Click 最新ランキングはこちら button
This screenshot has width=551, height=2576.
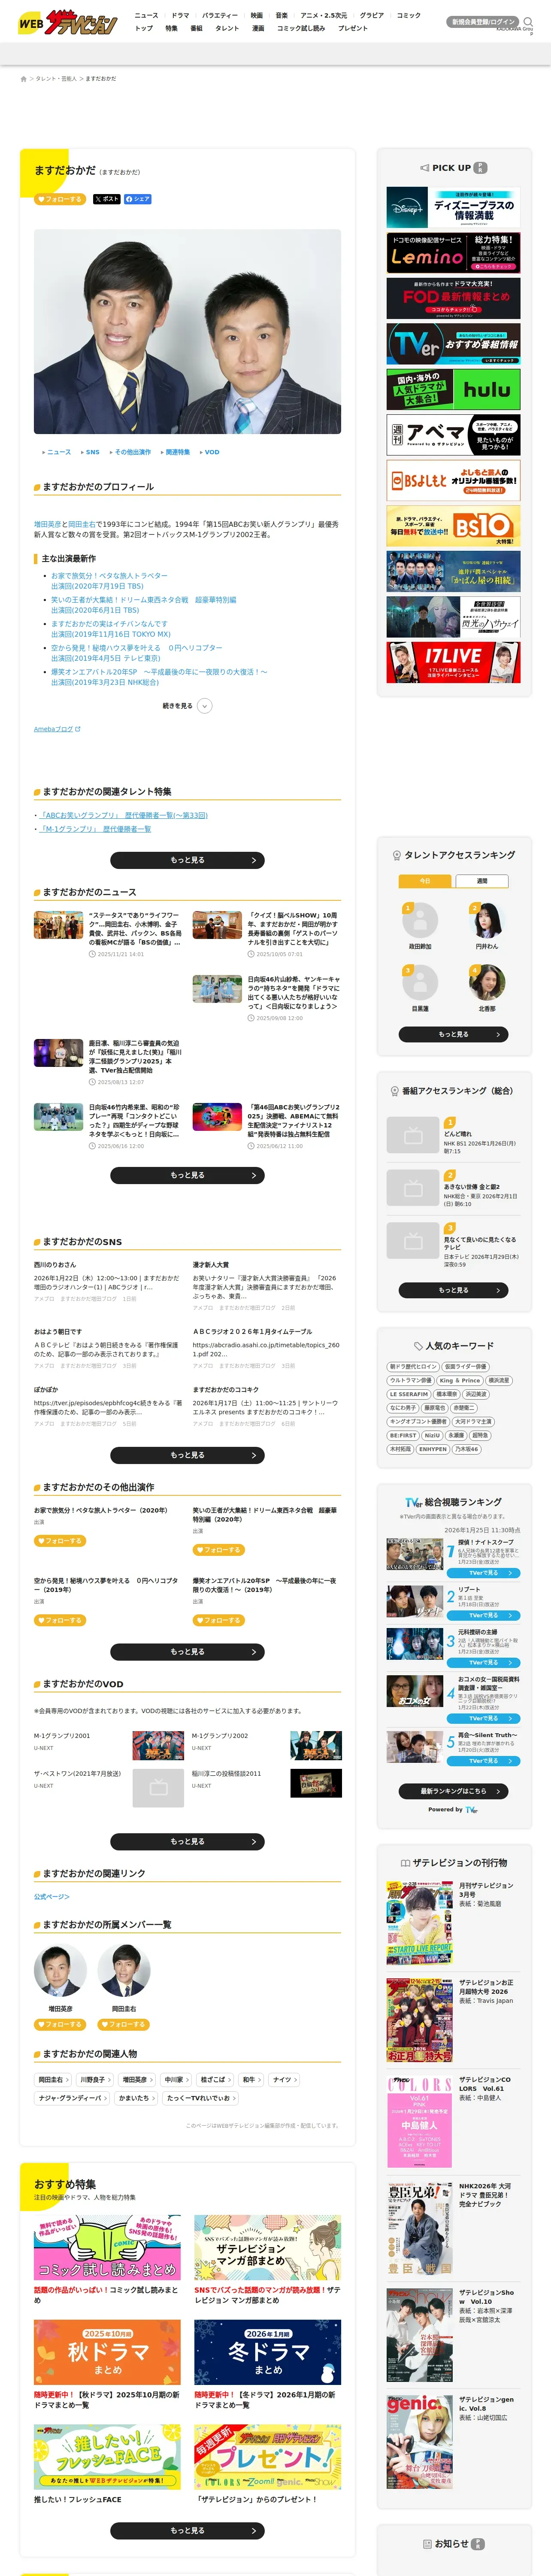tap(453, 1791)
